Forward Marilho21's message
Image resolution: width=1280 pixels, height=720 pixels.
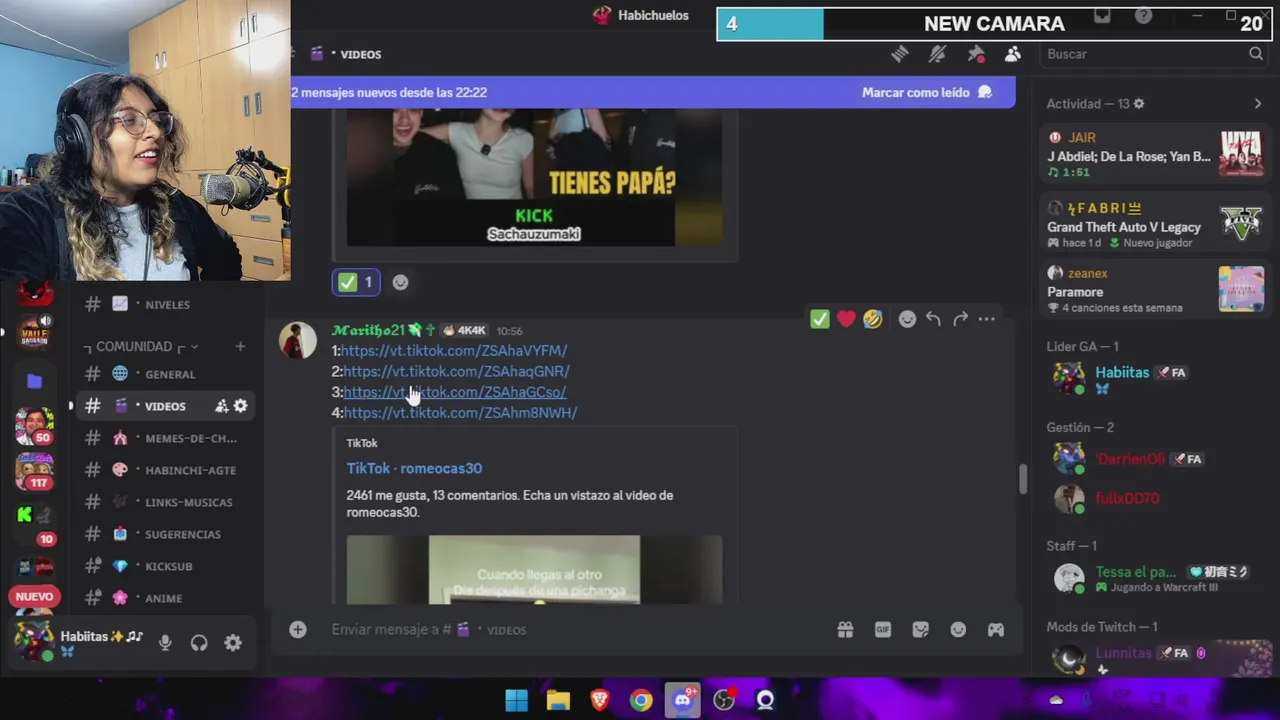[960, 319]
